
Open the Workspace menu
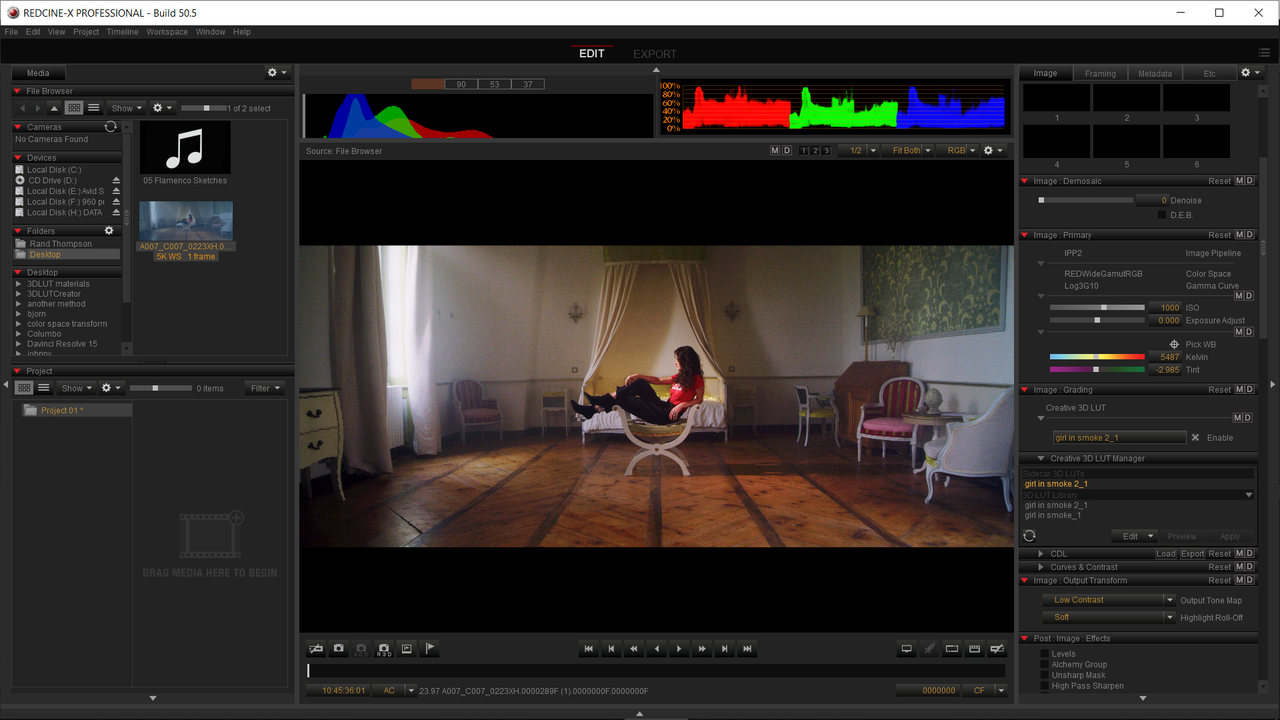pyautogui.click(x=167, y=32)
